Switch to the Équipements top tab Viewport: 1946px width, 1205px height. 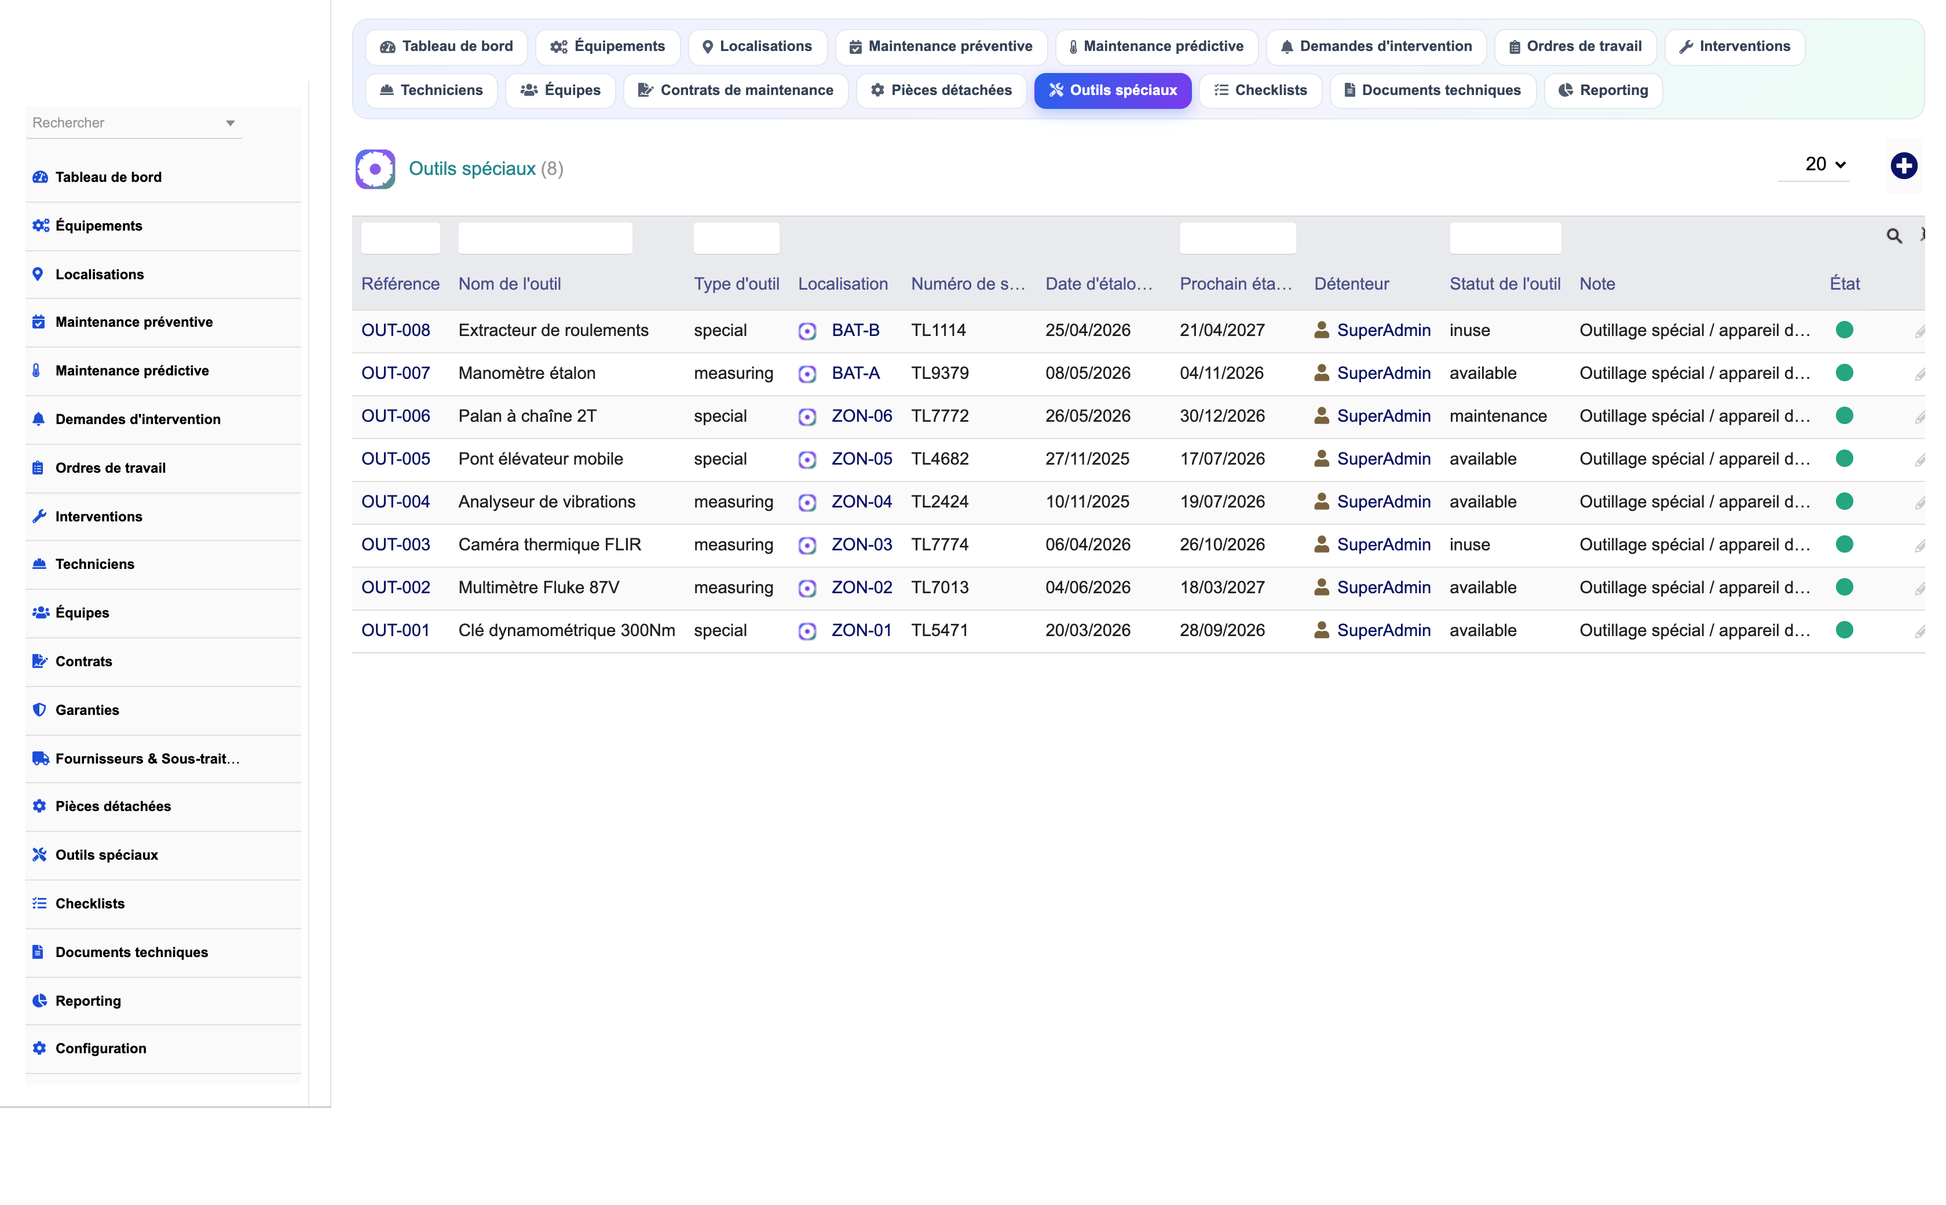(x=607, y=47)
